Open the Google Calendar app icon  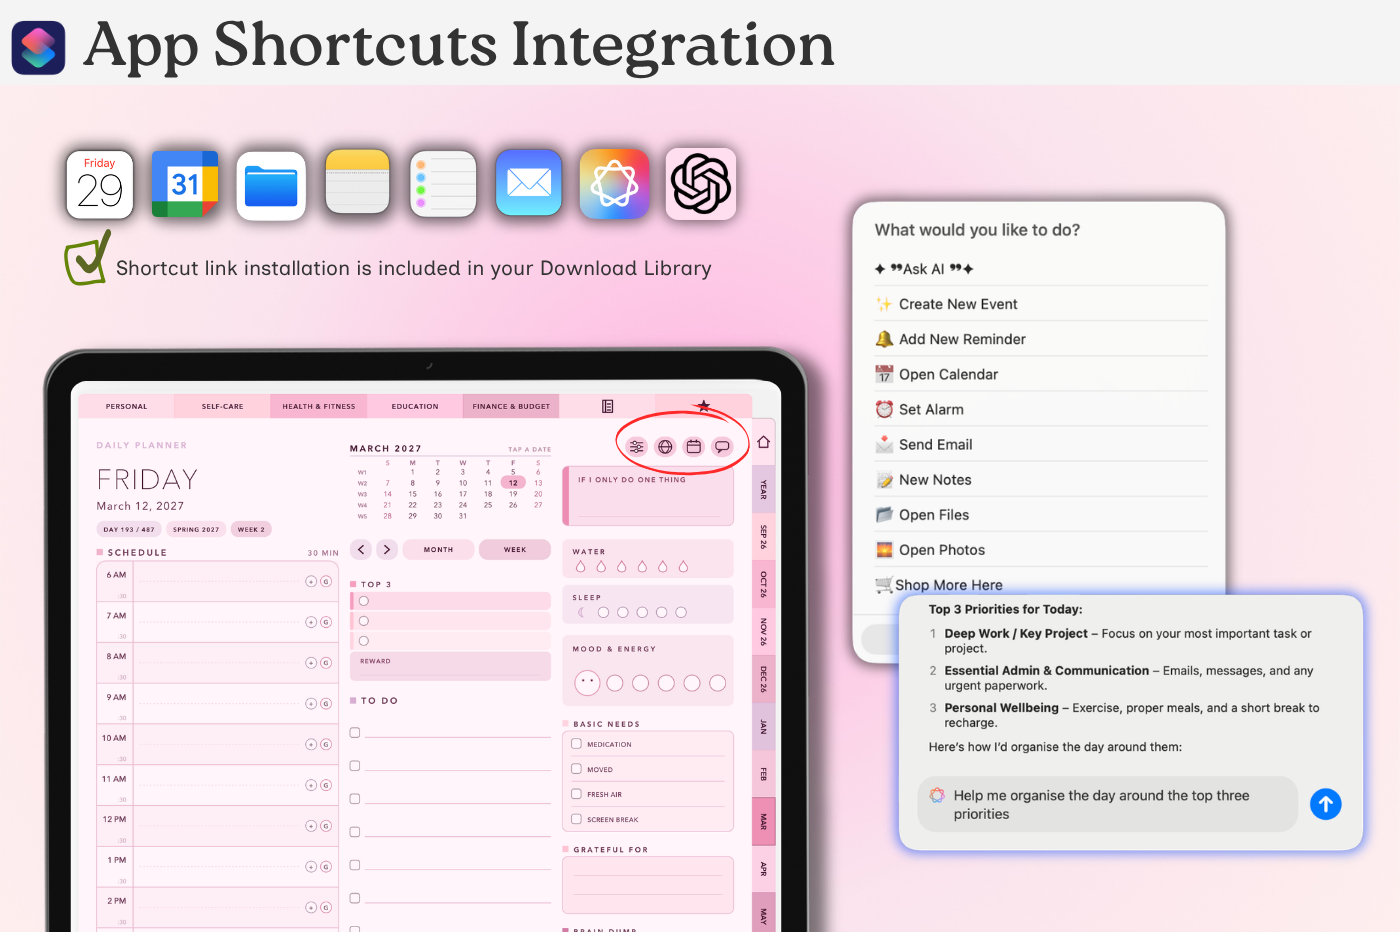tap(185, 184)
